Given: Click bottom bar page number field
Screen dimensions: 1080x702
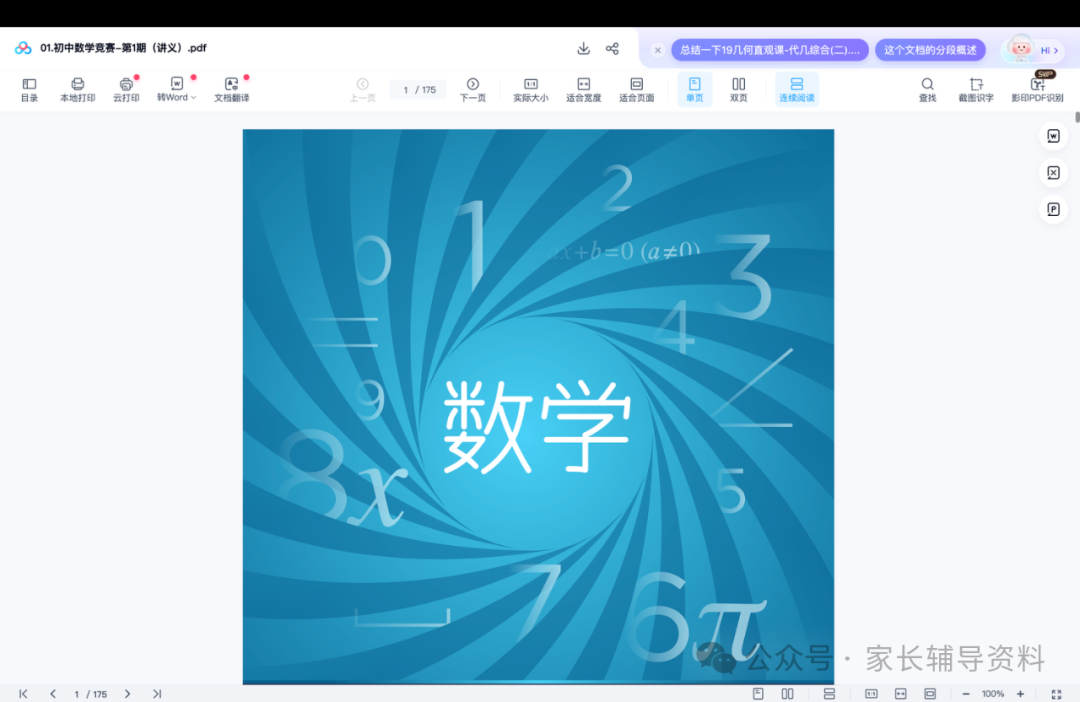Looking at the screenshot, I should (77, 694).
